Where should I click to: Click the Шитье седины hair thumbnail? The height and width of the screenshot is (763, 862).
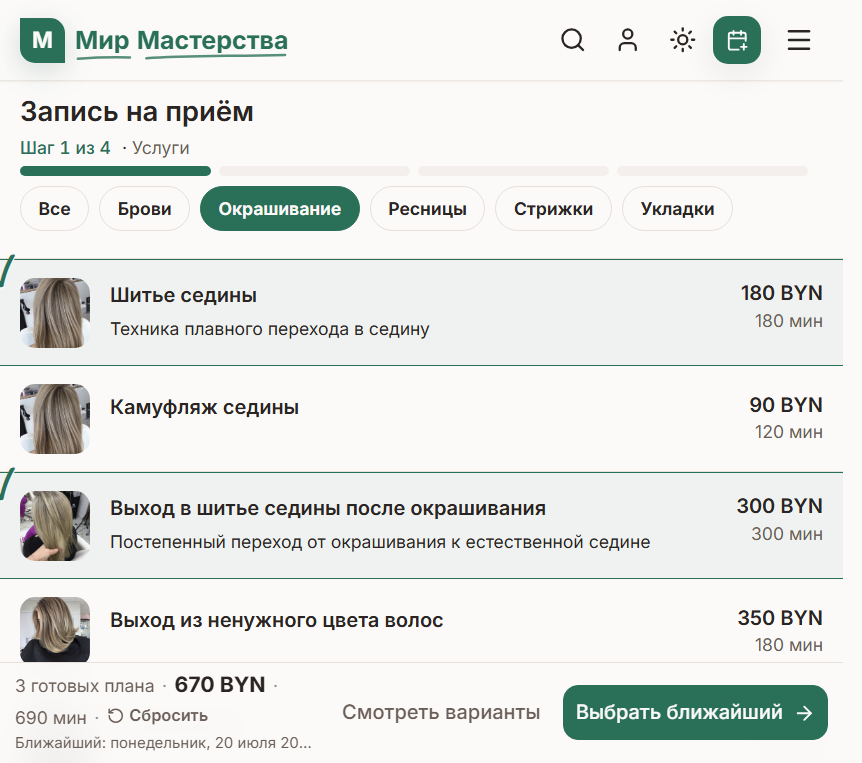[x=55, y=313]
